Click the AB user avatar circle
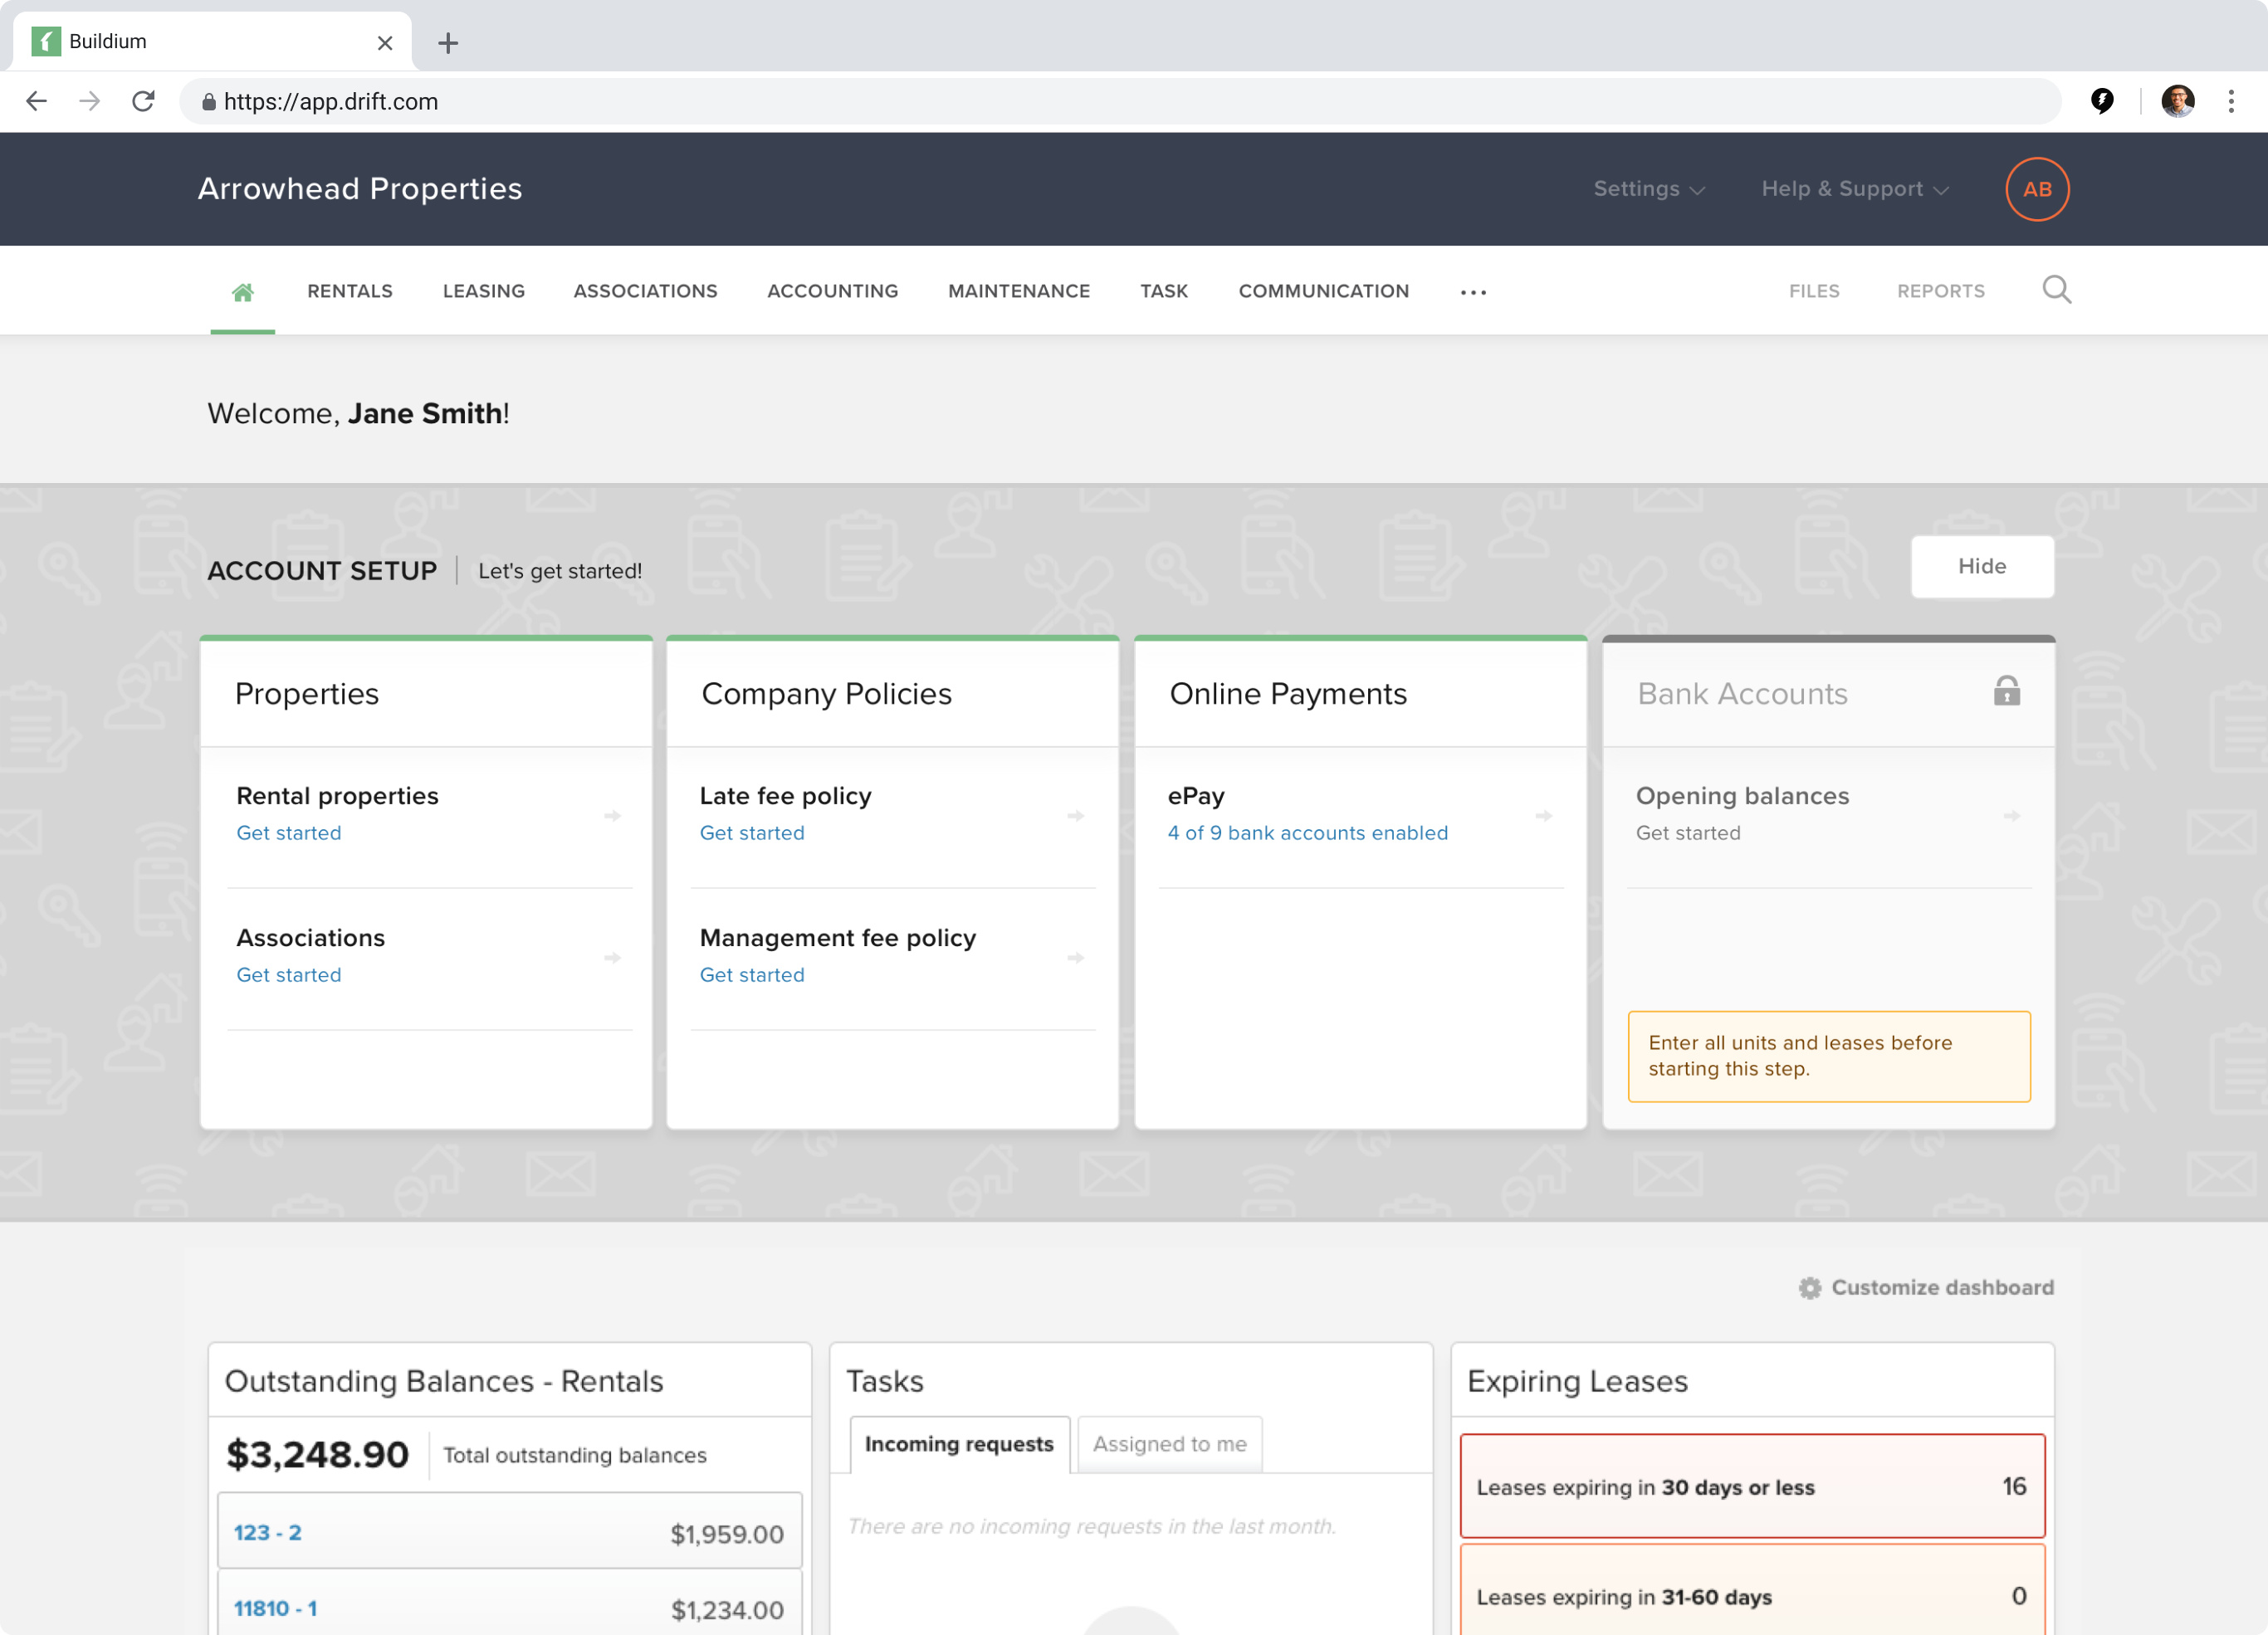2268x1635 pixels. (2036, 189)
